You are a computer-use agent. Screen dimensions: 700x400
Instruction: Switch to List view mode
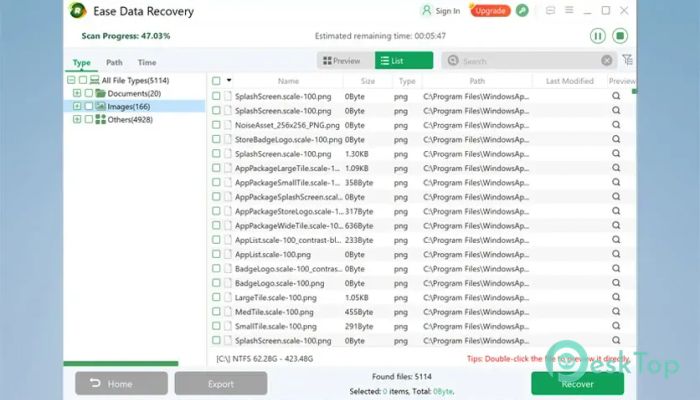[x=404, y=61]
